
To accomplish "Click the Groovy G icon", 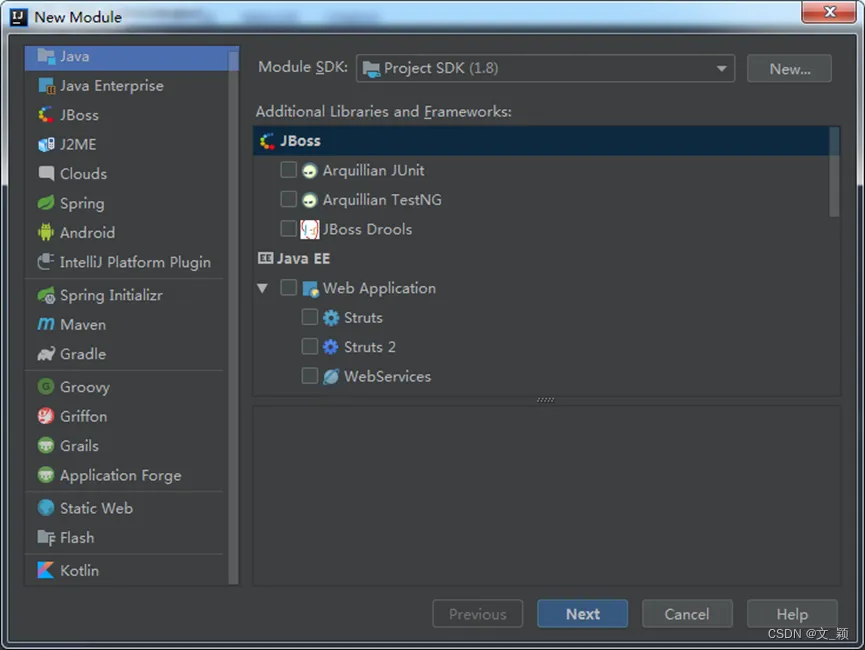I will (46, 386).
